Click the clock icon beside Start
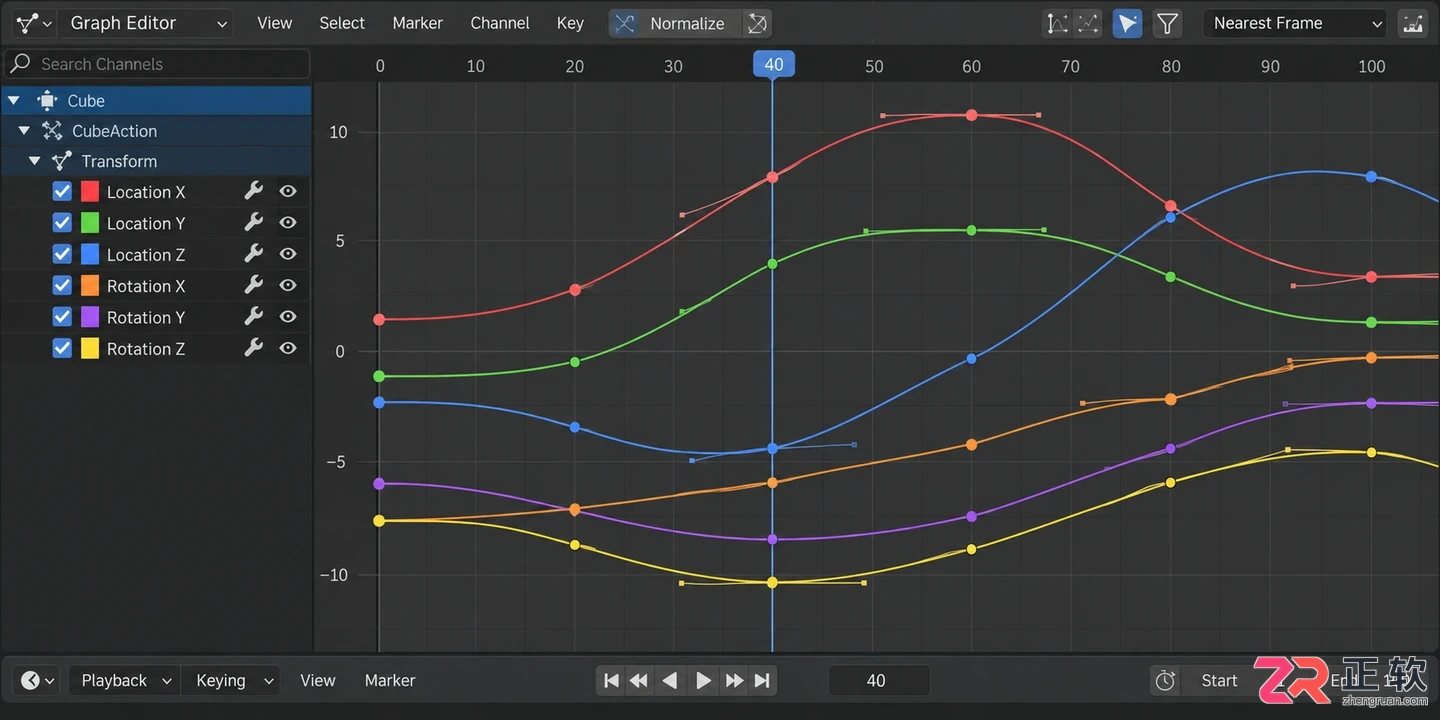 [1165, 680]
